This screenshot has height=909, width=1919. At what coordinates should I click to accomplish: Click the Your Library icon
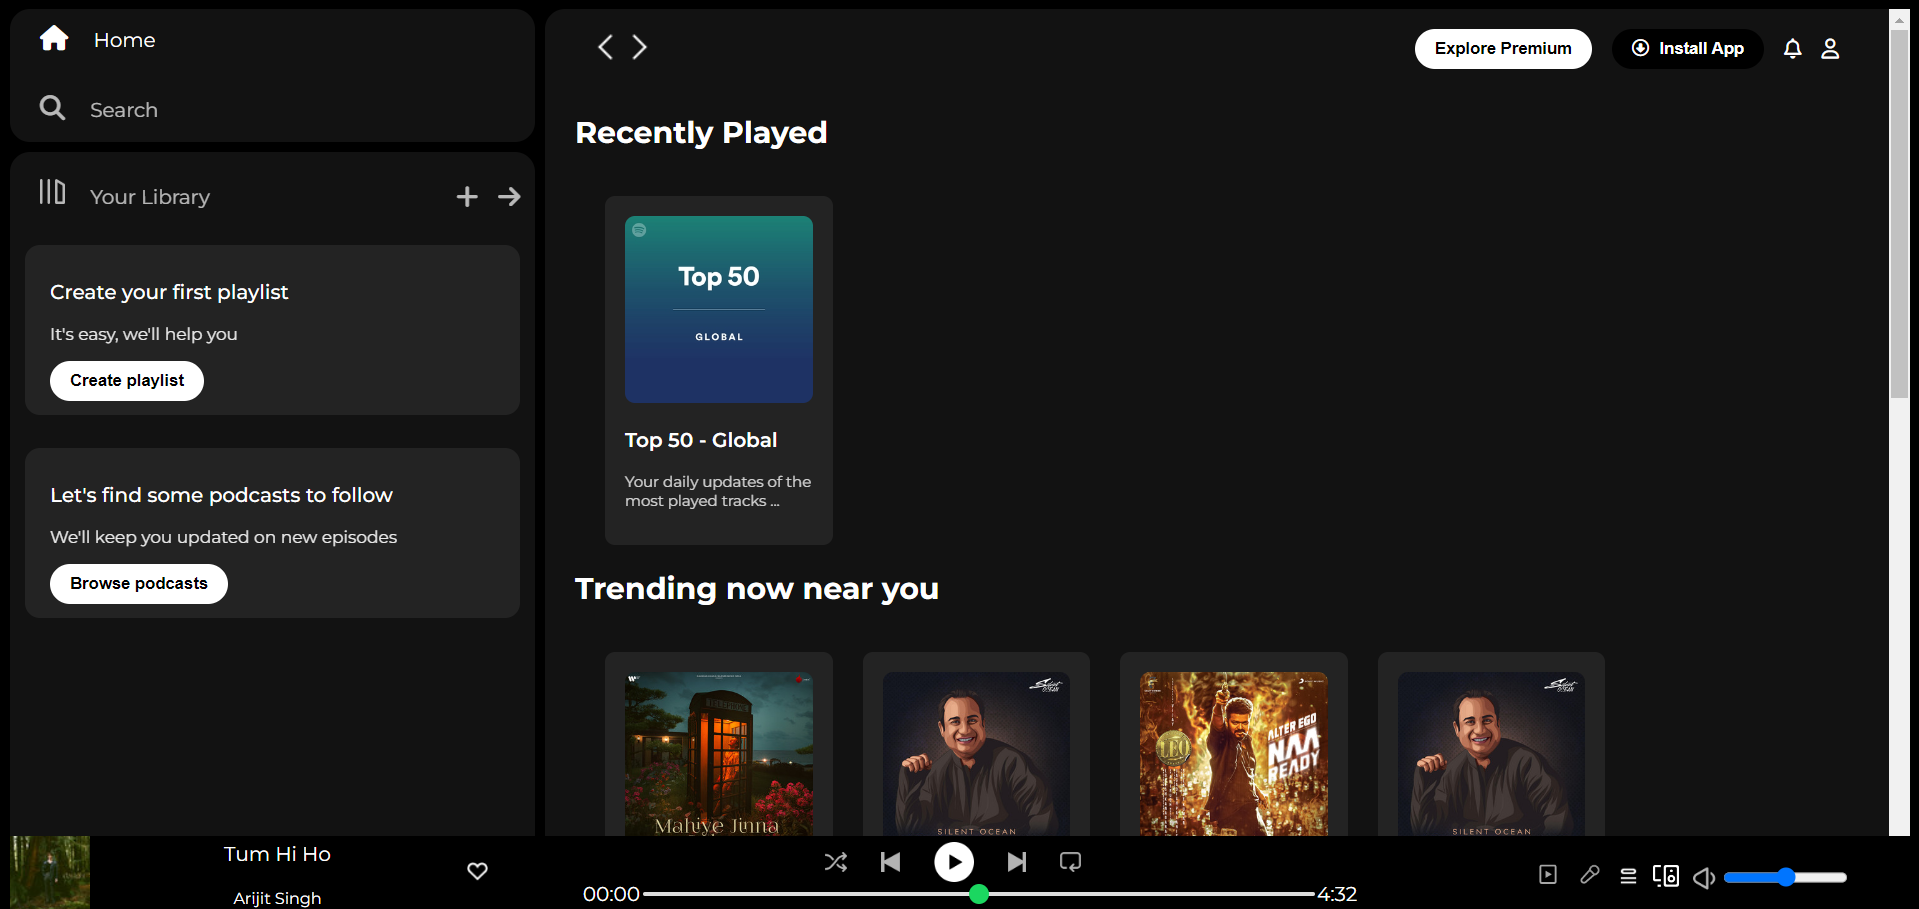(52, 192)
